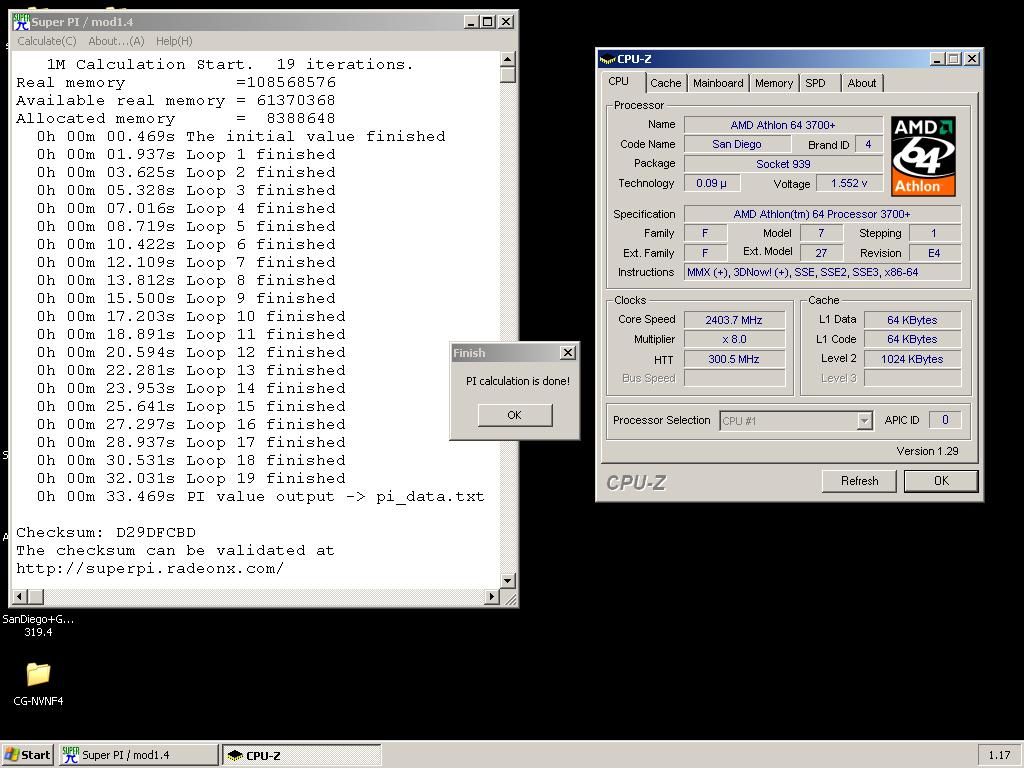Viewport: 1024px width, 768px height.
Task: Switch to Super PI / mod1.4 taskbar button
Action: click(138, 755)
